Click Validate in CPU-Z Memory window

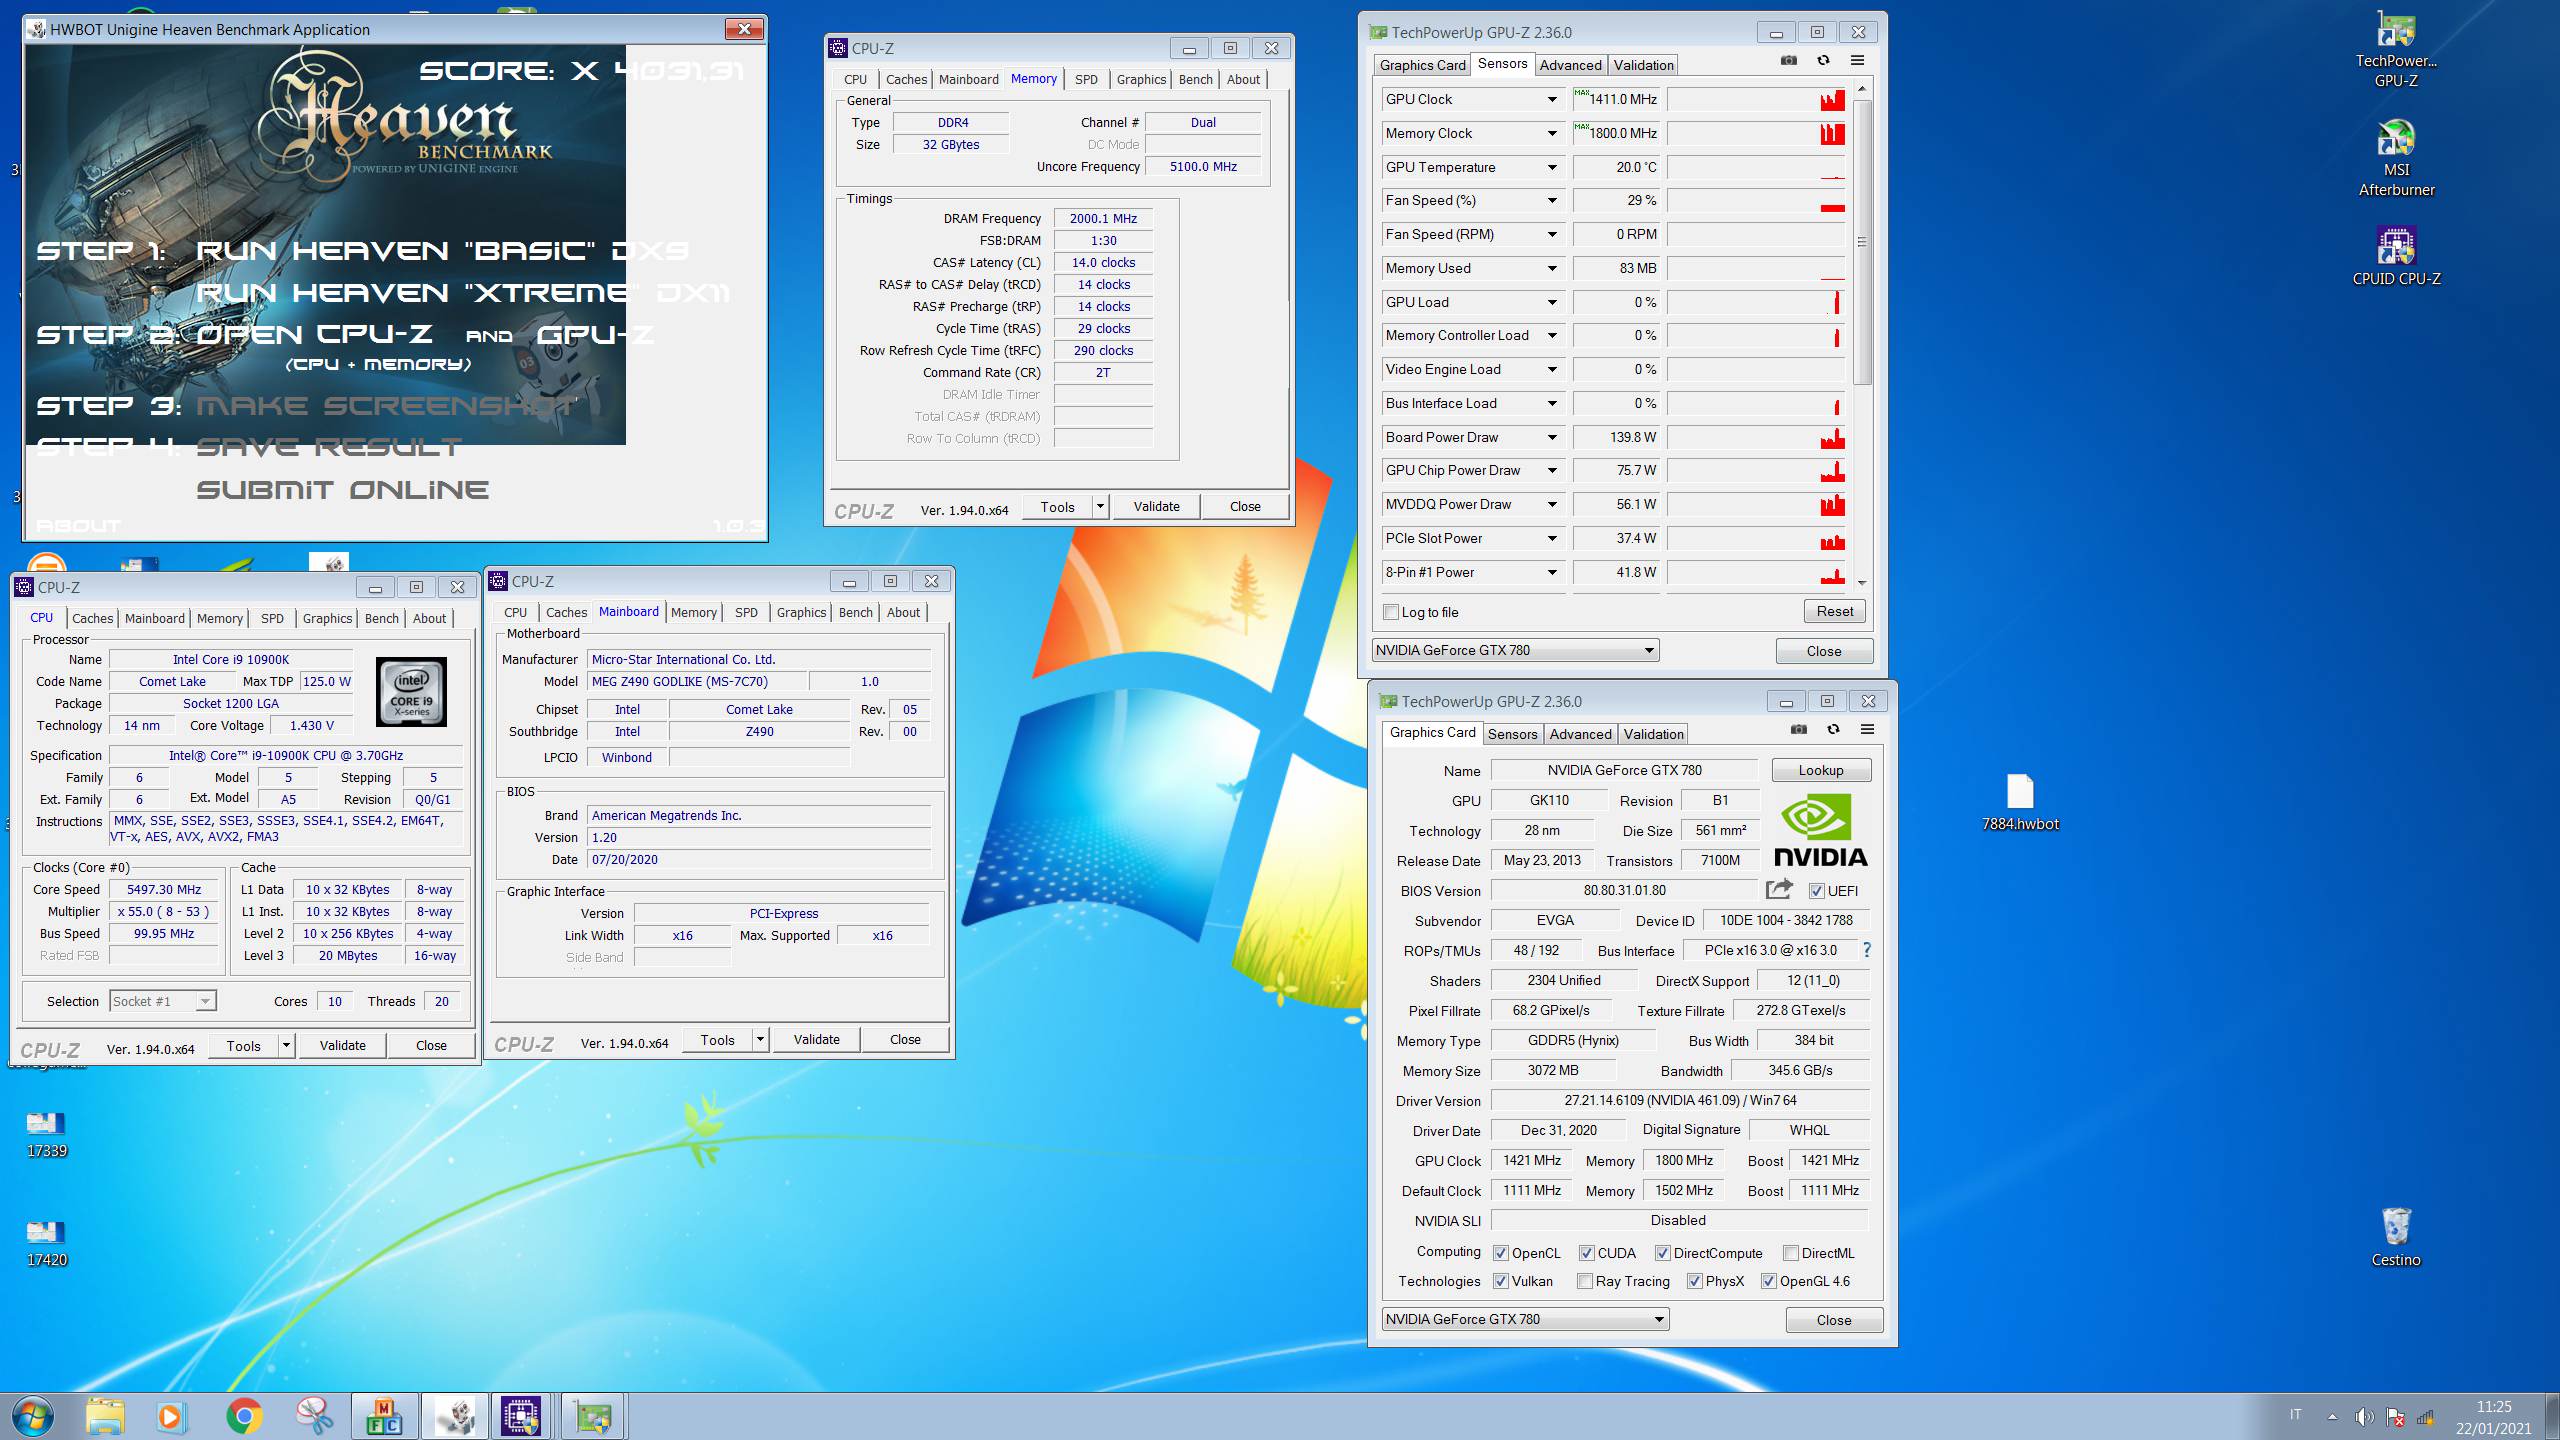[x=1156, y=506]
